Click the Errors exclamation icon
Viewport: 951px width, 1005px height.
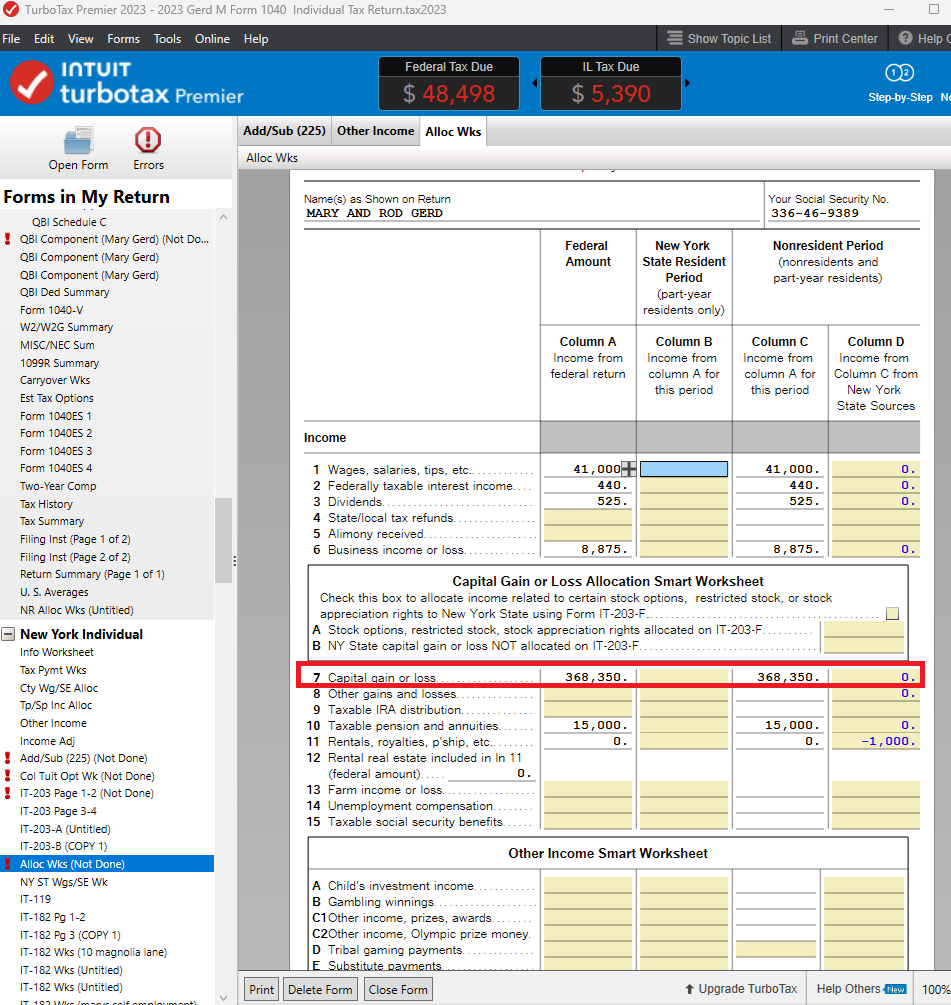(x=148, y=140)
